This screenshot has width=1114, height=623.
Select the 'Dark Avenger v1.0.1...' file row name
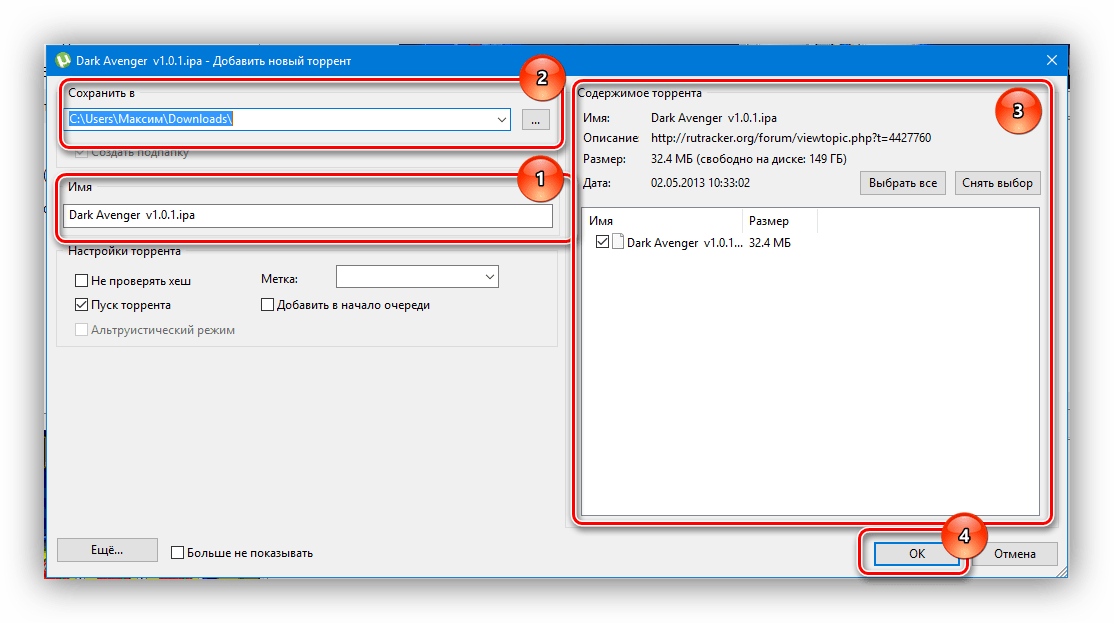pyautogui.click(x=684, y=243)
